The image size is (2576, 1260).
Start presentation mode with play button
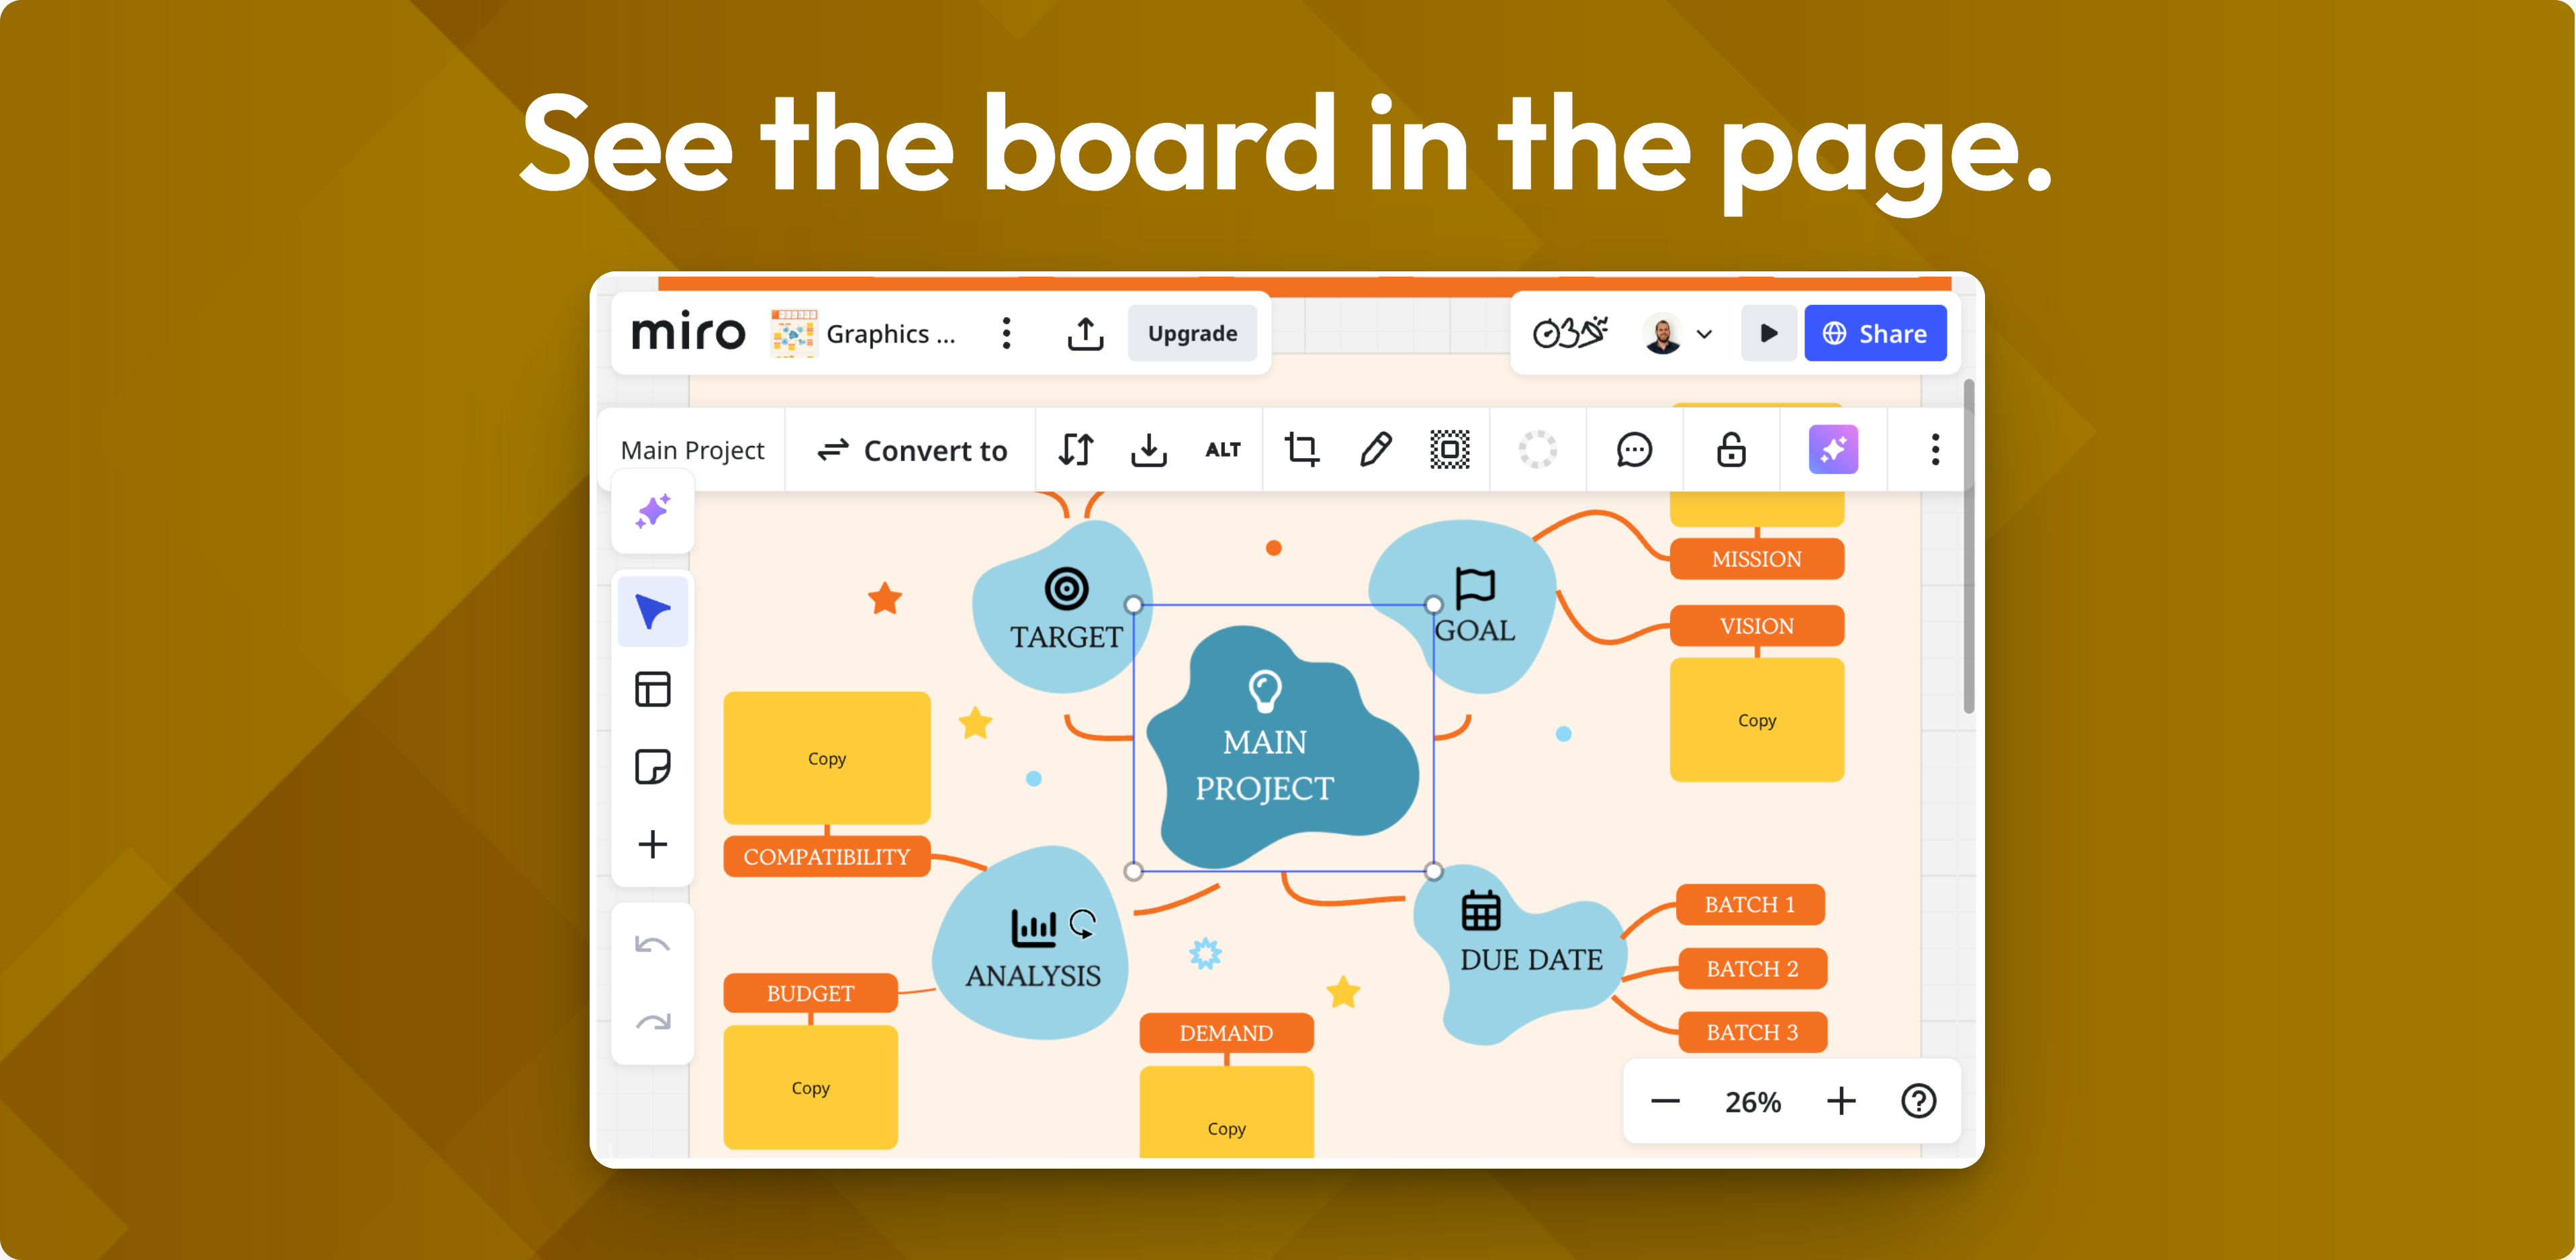point(1768,333)
